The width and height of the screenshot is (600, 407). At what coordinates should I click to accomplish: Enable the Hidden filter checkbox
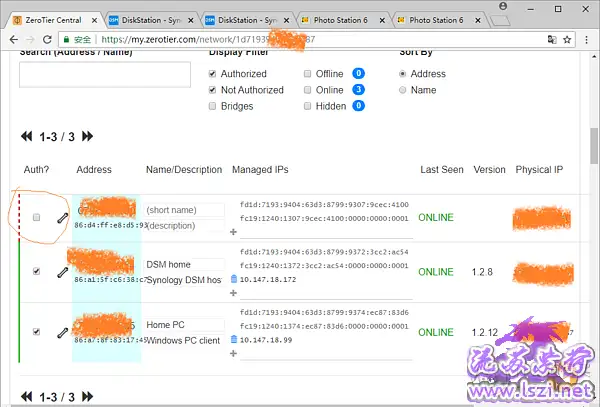[307, 106]
